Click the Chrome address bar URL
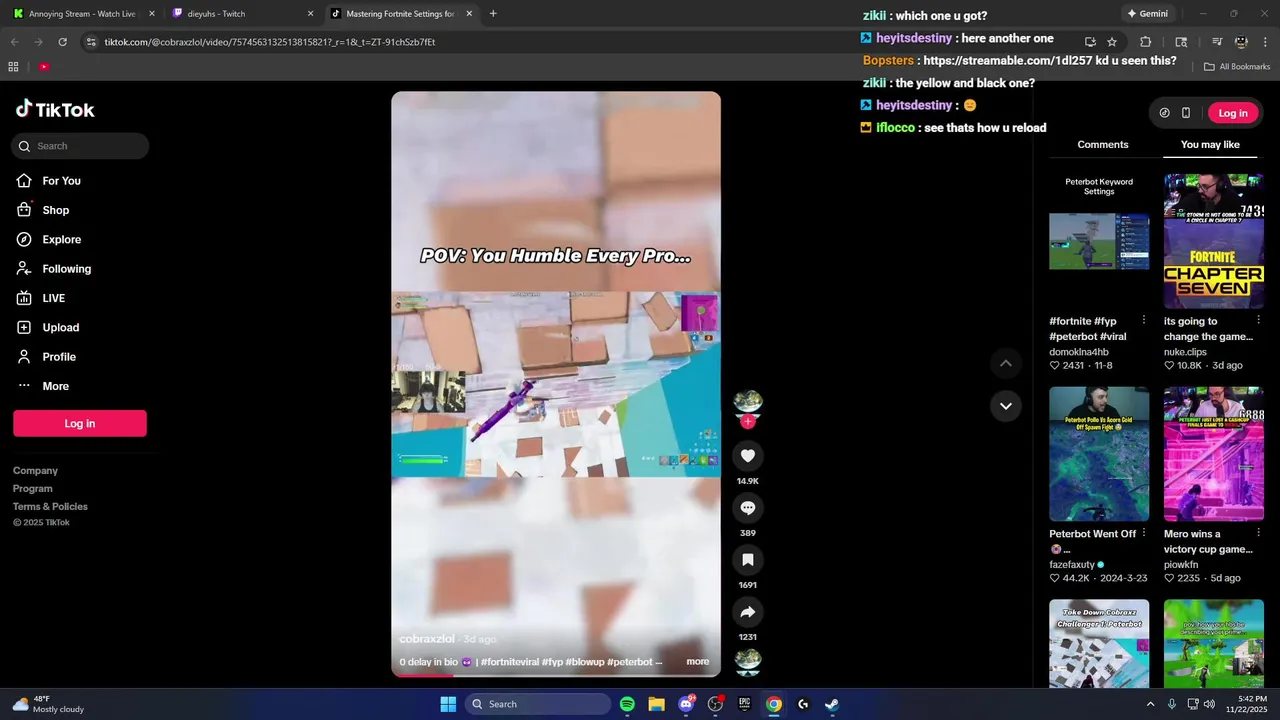The height and width of the screenshot is (720, 1280). (270, 42)
